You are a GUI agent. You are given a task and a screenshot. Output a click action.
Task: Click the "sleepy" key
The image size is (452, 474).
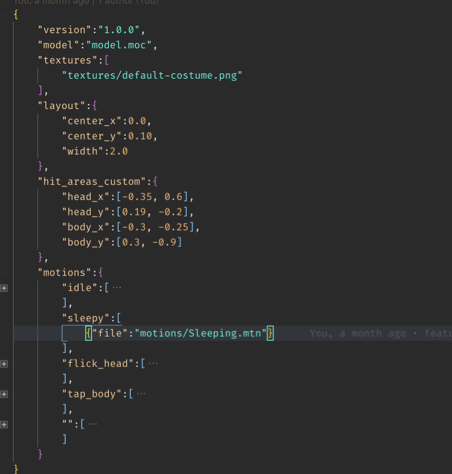[x=86, y=318]
